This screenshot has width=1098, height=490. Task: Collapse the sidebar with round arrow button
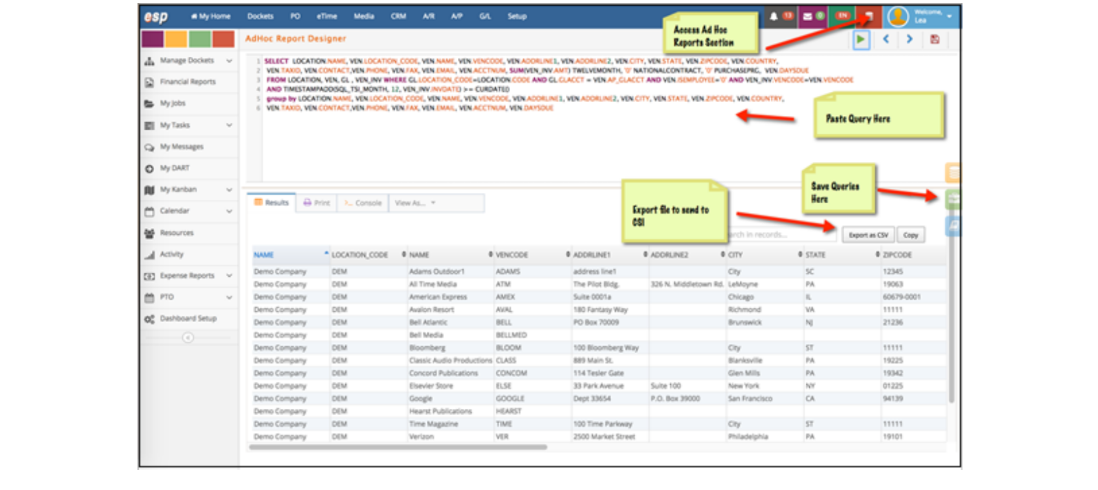[188, 337]
